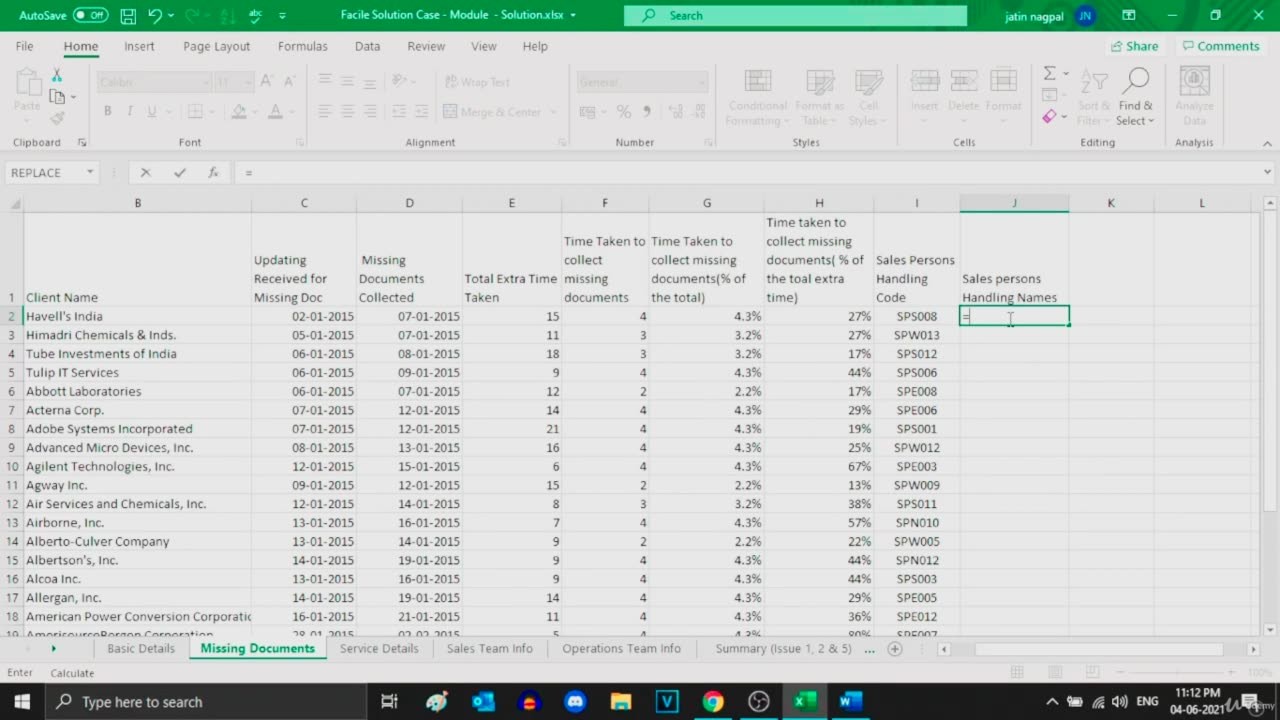1280x720 pixels.
Task: Cancel the formula entry with the X
Action: (145, 173)
